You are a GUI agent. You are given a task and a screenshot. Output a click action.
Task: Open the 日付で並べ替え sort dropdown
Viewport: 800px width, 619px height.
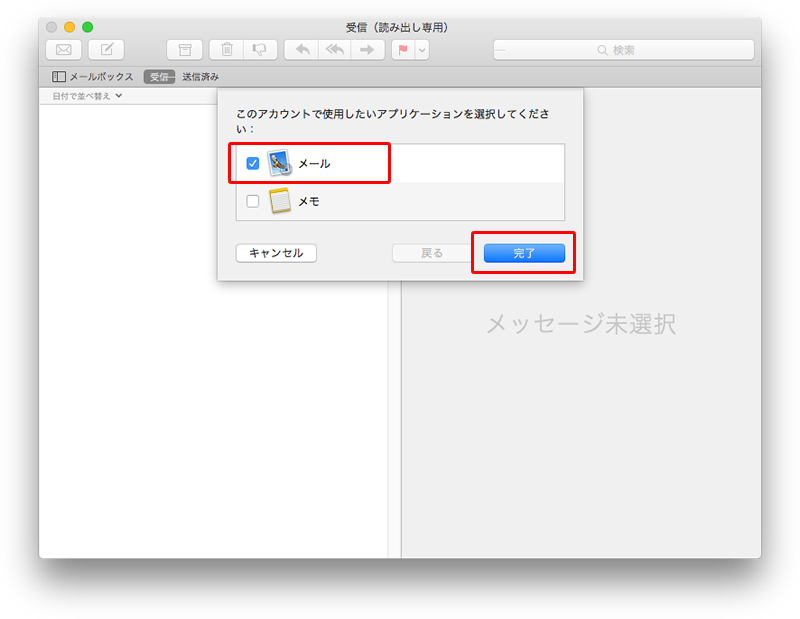(87, 96)
